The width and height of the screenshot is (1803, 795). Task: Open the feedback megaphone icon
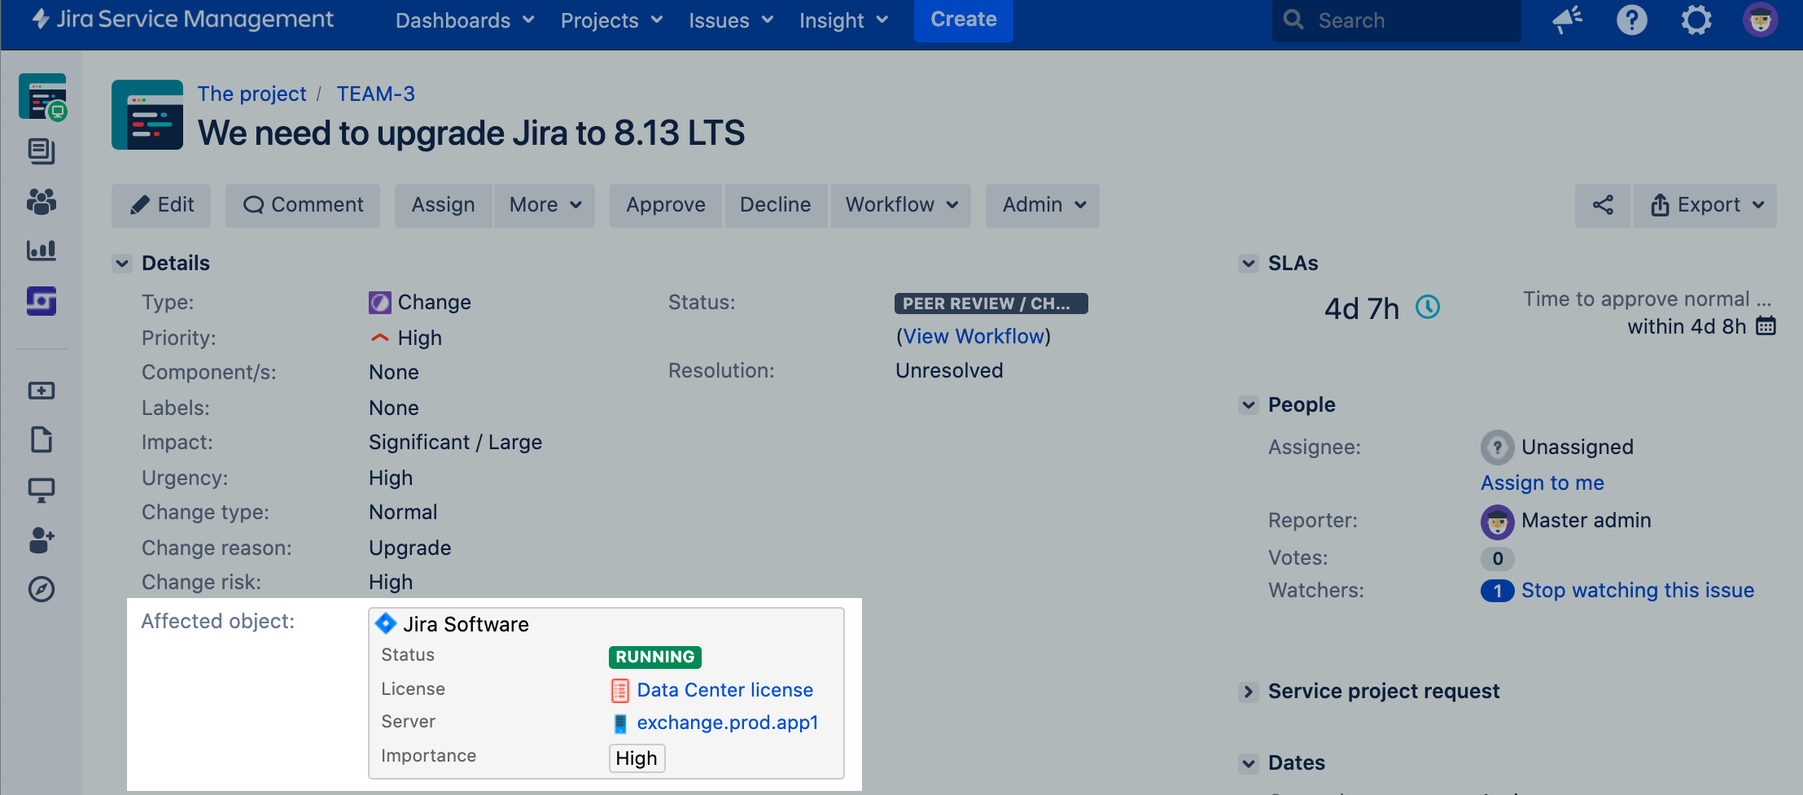(x=1567, y=20)
